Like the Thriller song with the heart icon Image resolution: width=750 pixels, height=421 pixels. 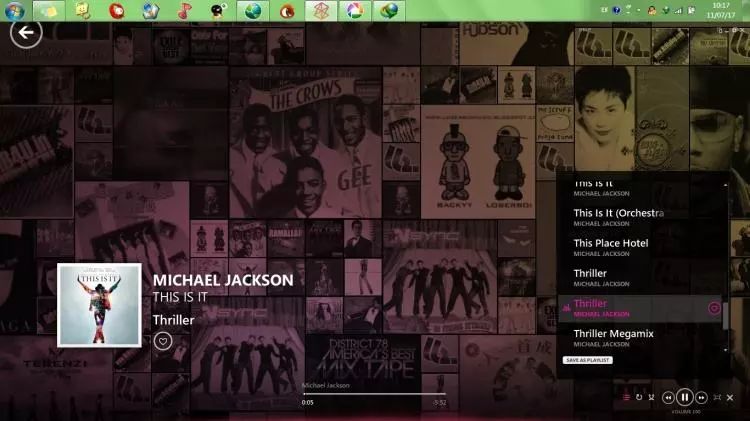(163, 341)
